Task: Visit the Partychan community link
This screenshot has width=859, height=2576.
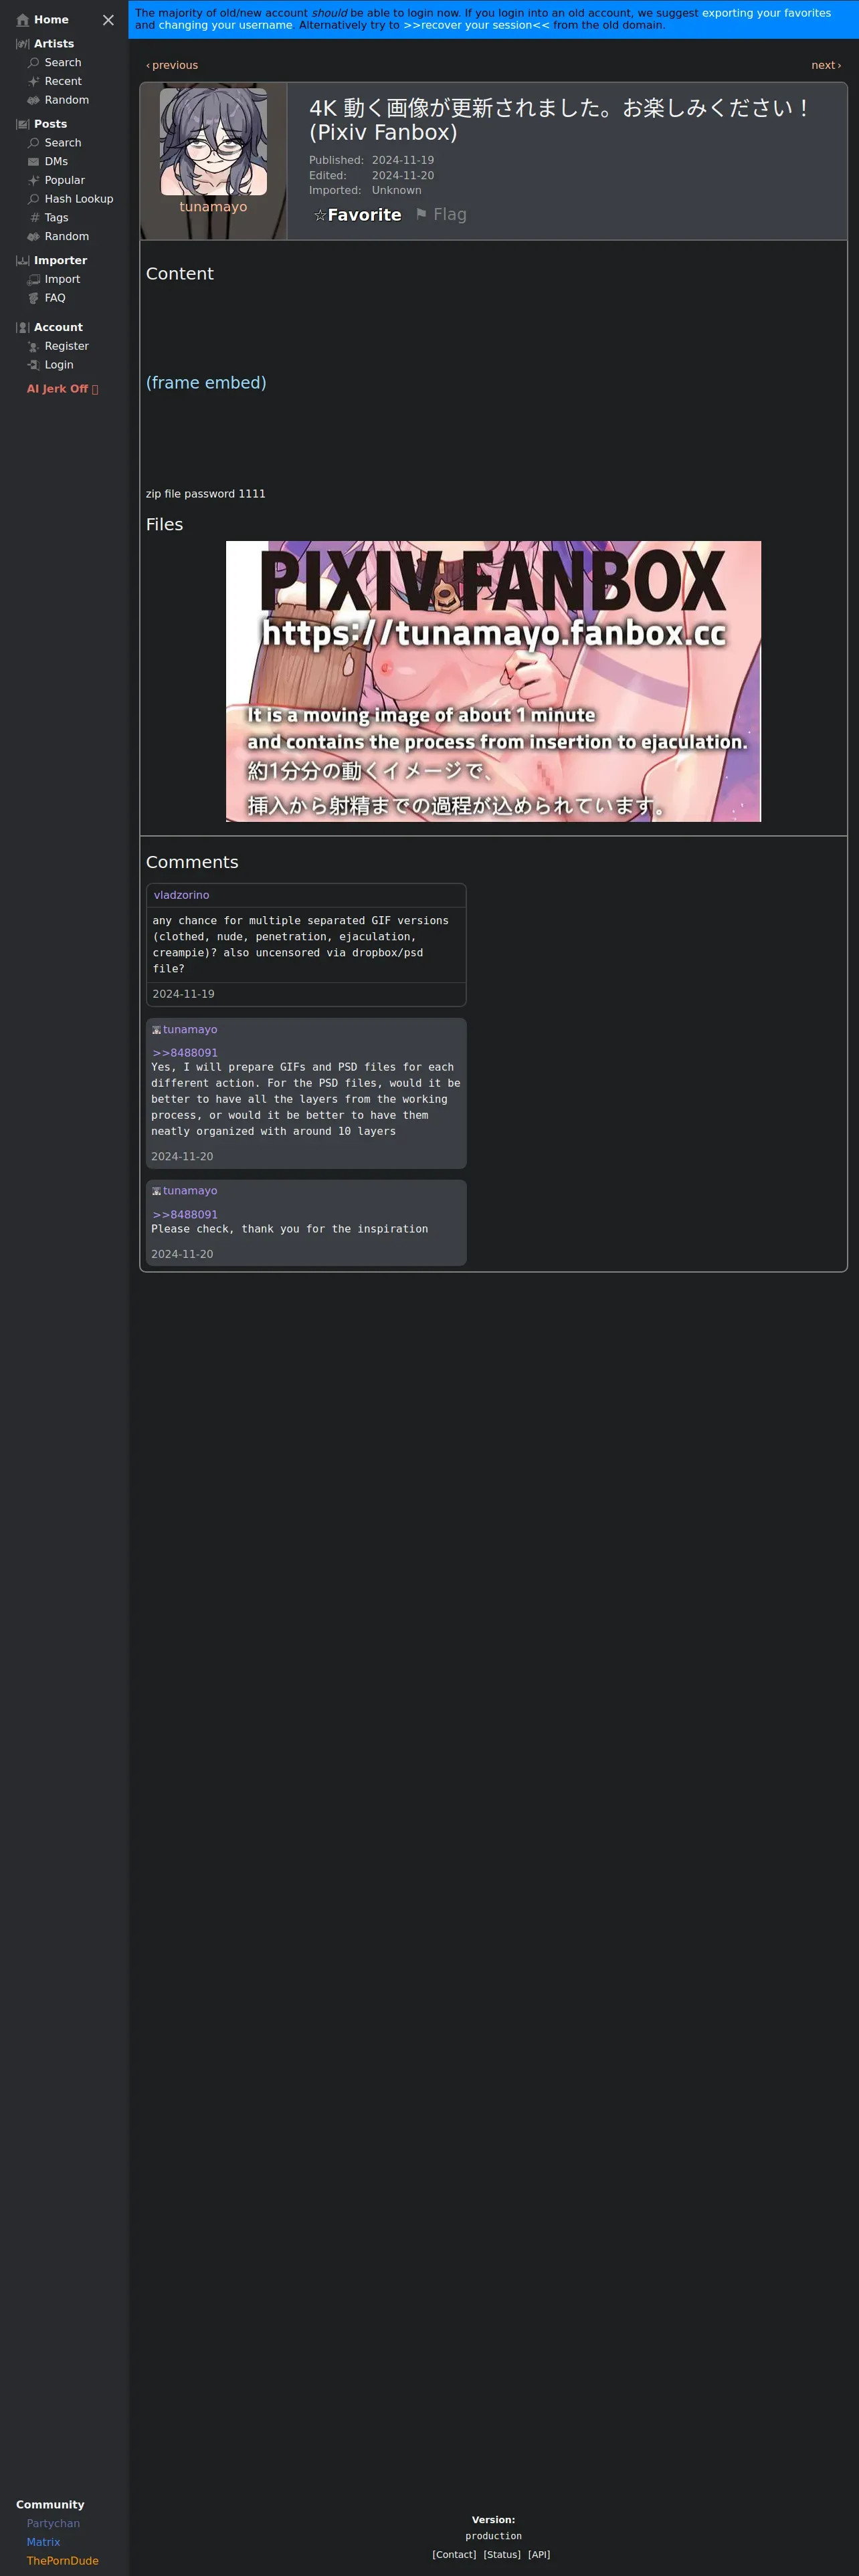Action: click(53, 2524)
